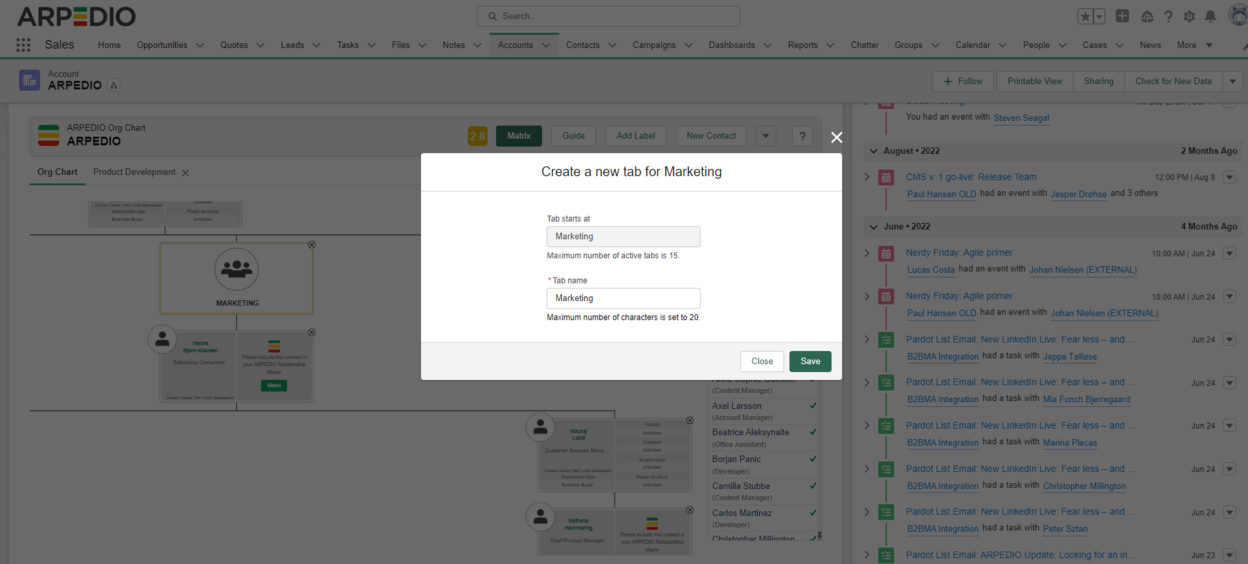Viewport: 1248px width, 564px height.
Task: Click the task icon for Christopher Millington's email
Action: pyautogui.click(x=886, y=469)
